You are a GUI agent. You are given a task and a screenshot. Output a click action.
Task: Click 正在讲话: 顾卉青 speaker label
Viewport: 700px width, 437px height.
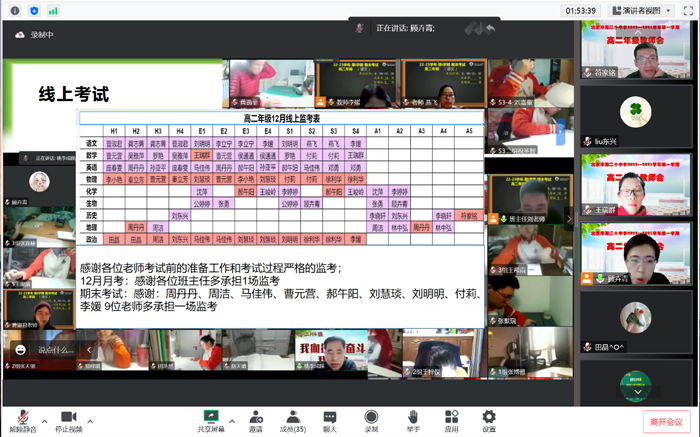click(405, 28)
